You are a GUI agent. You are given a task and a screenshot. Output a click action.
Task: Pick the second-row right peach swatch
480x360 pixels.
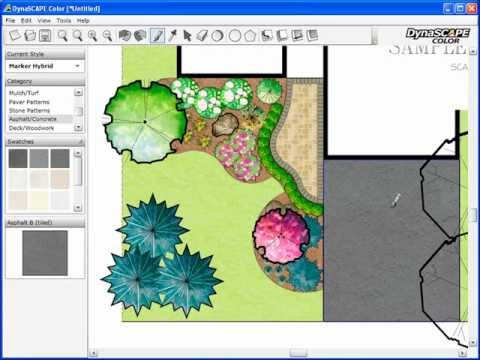click(x=60, y=179)
